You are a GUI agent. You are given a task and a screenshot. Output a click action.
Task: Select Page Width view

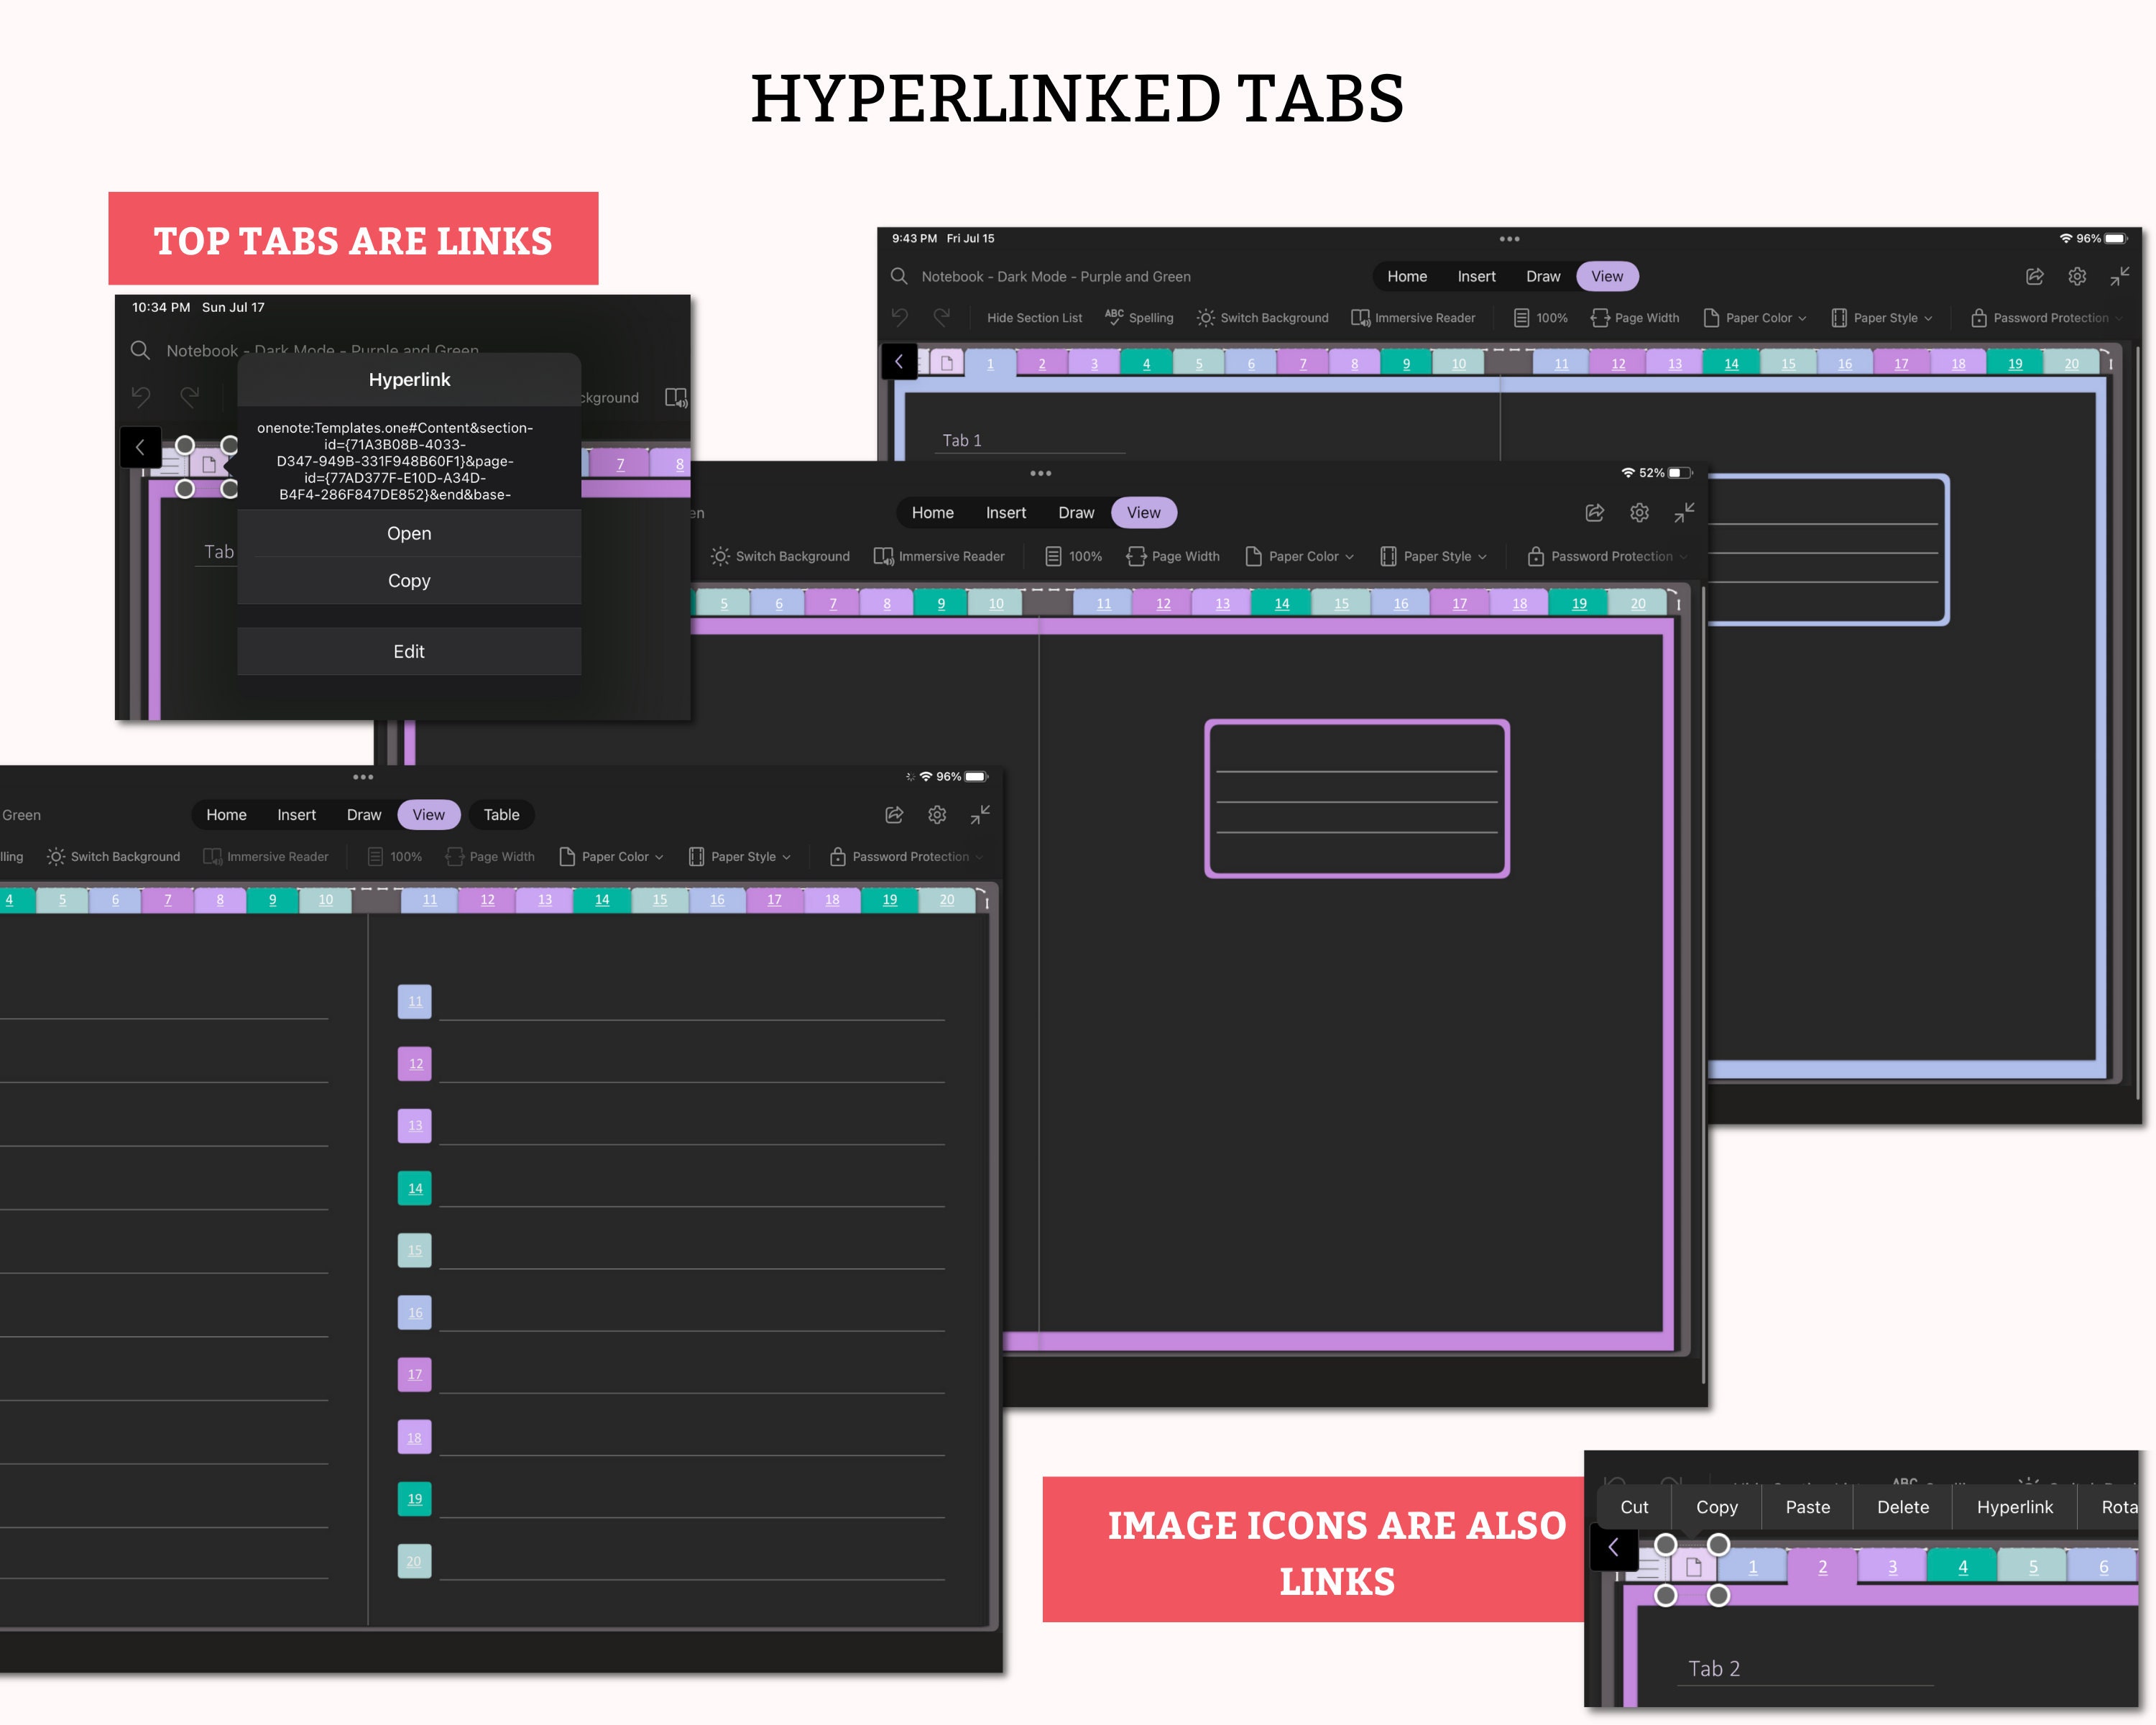click(1635, 317)
